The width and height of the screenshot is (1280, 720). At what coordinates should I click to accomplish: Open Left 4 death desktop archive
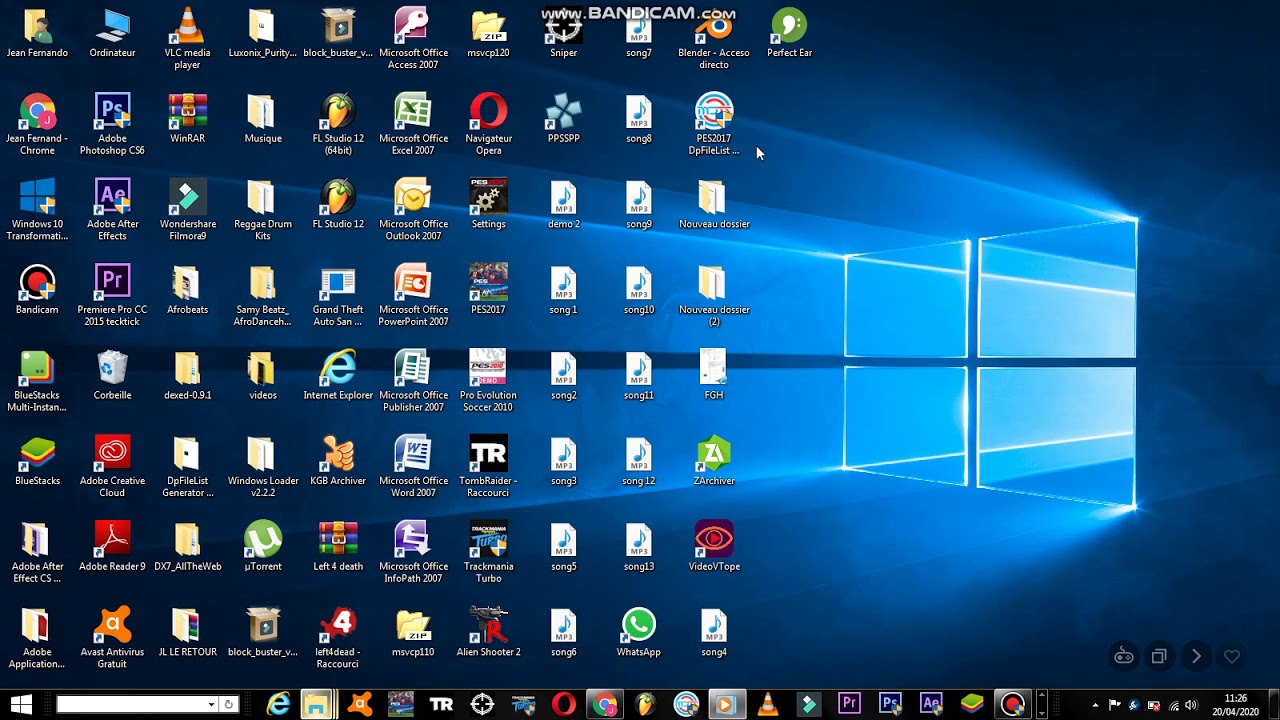click(x=338, y=546)
